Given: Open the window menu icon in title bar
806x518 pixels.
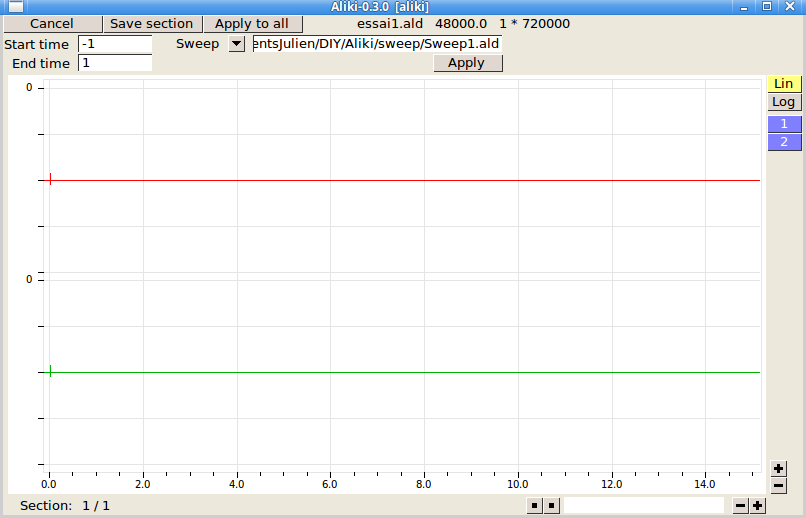Looking at the screenshot, I should (15, 6).
